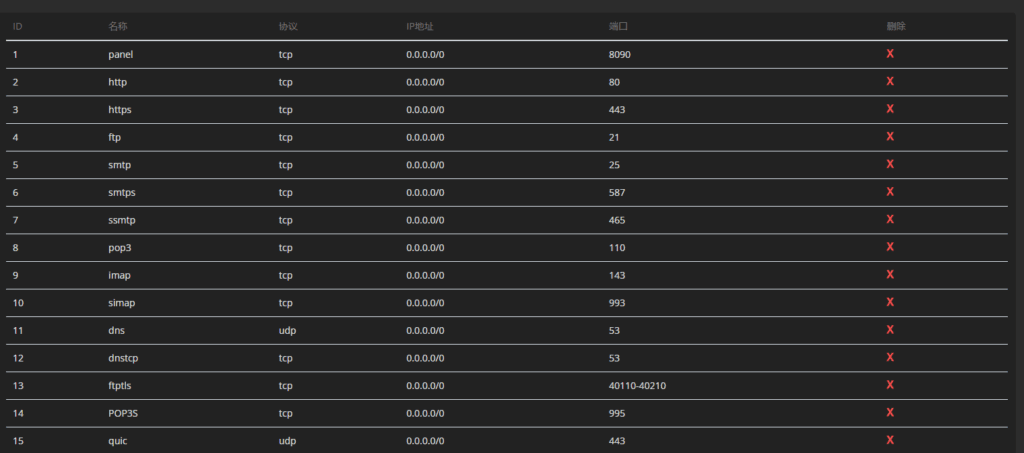The height and width of the screenshot is (453, 1024).
Task: Click the IP地址 column header
Action: (x=420, y=26)
